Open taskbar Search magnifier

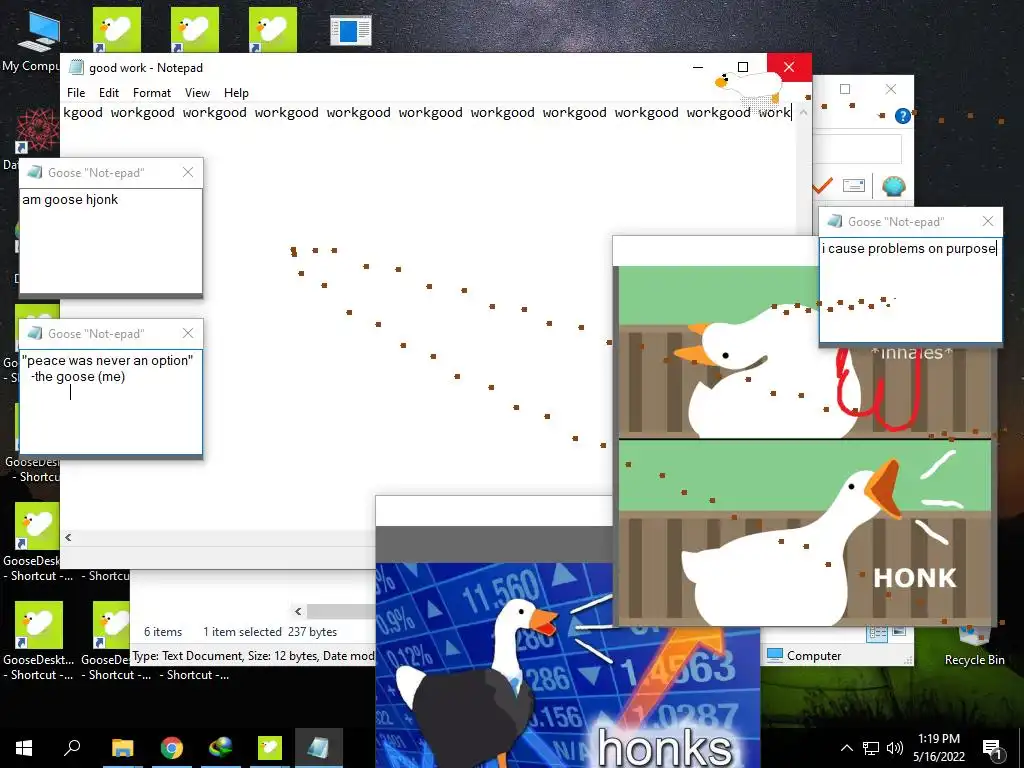point(72,748)
